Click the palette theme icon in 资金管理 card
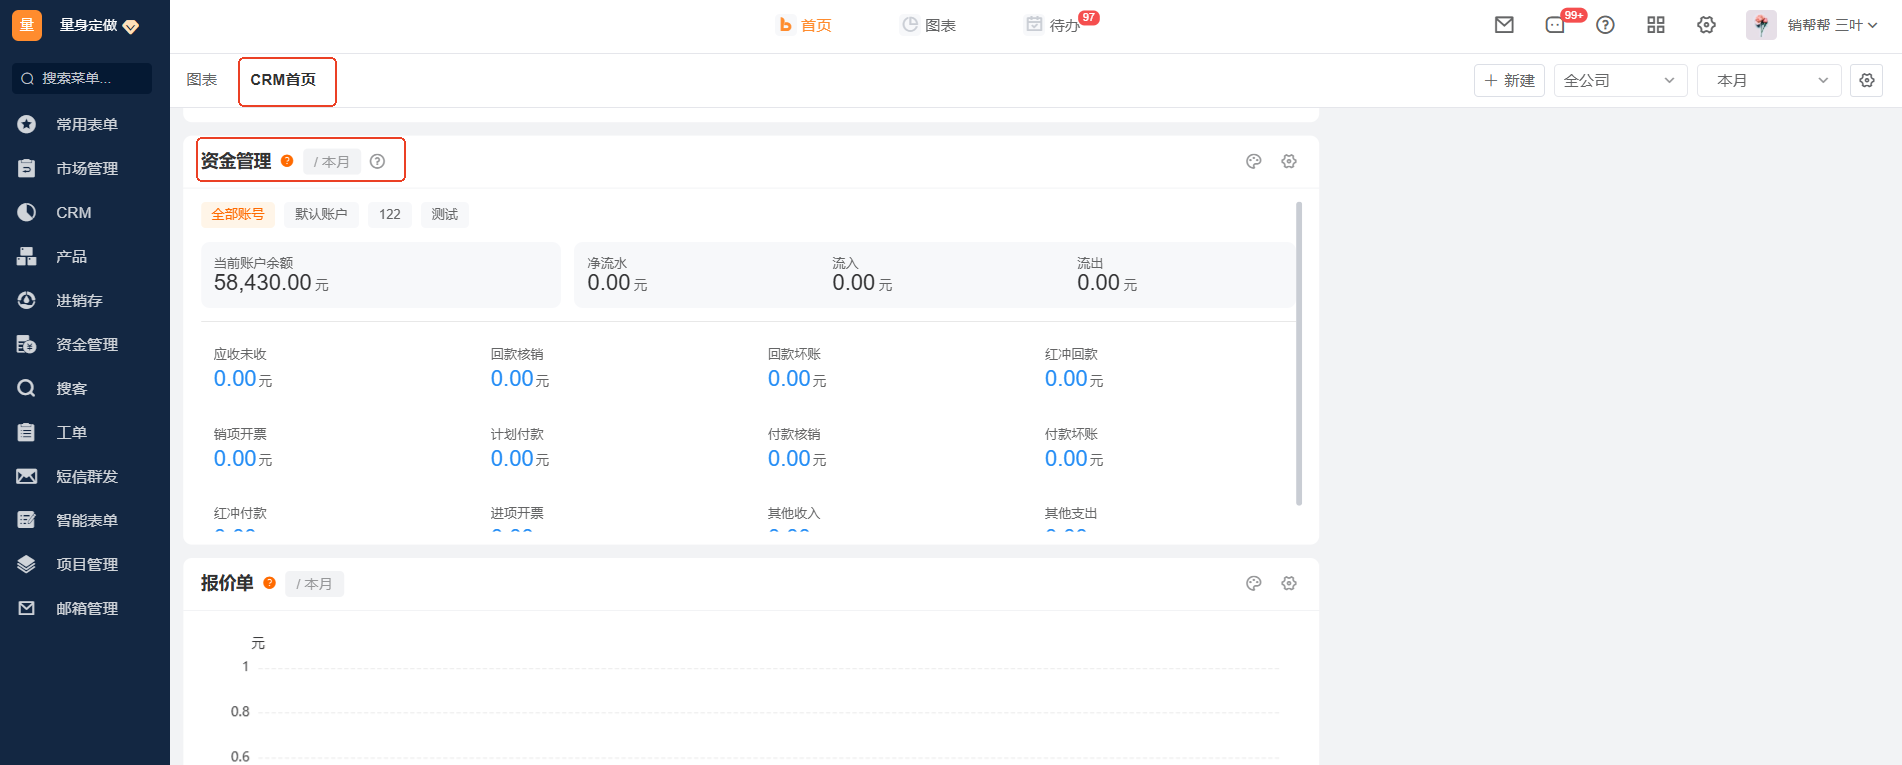Image resolution: width=1902 pixels, height=765 pixels. tap(1253, 161)
